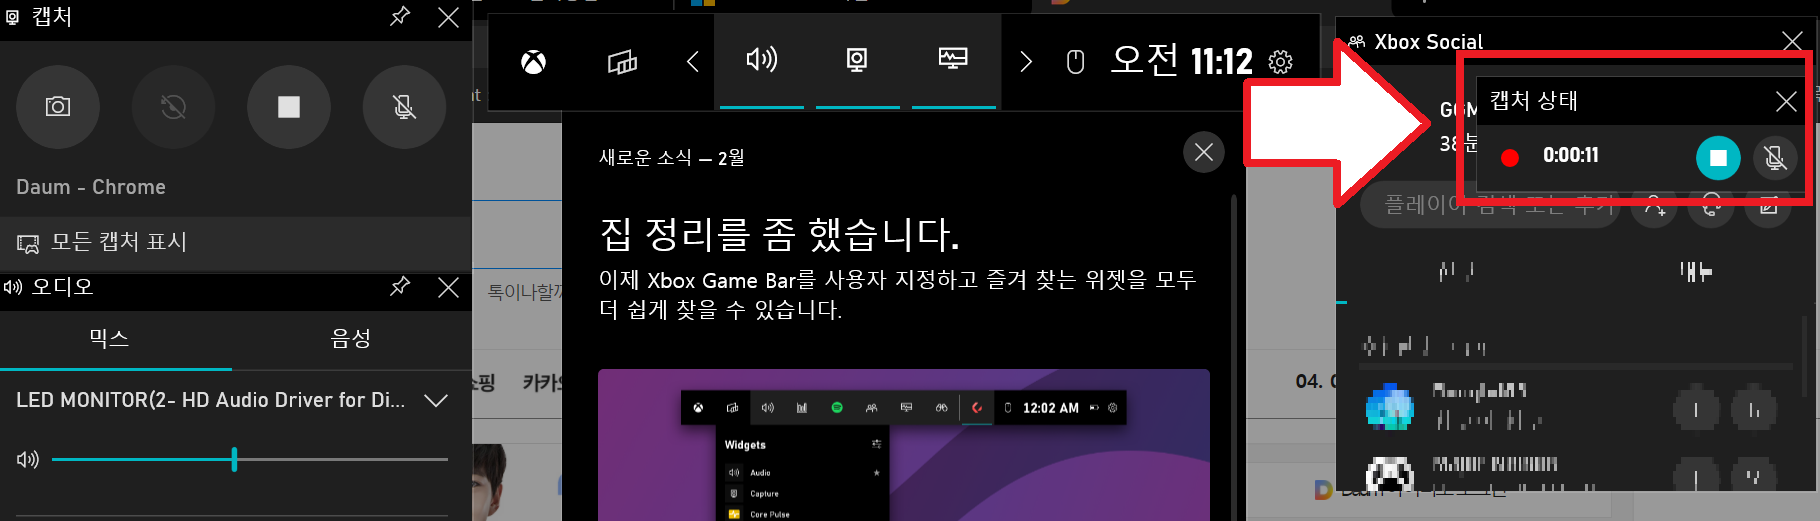Open the Game Bar preview thumbnail
This screenshot has height=521, width=1820.
coord(904,445)
